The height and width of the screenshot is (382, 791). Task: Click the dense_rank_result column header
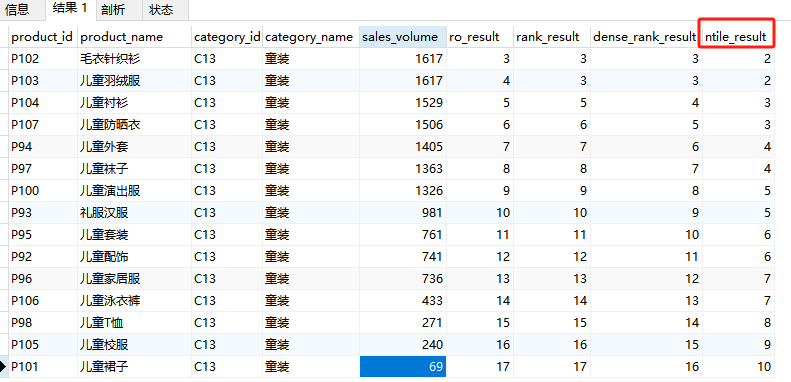(x=646, y=37)
